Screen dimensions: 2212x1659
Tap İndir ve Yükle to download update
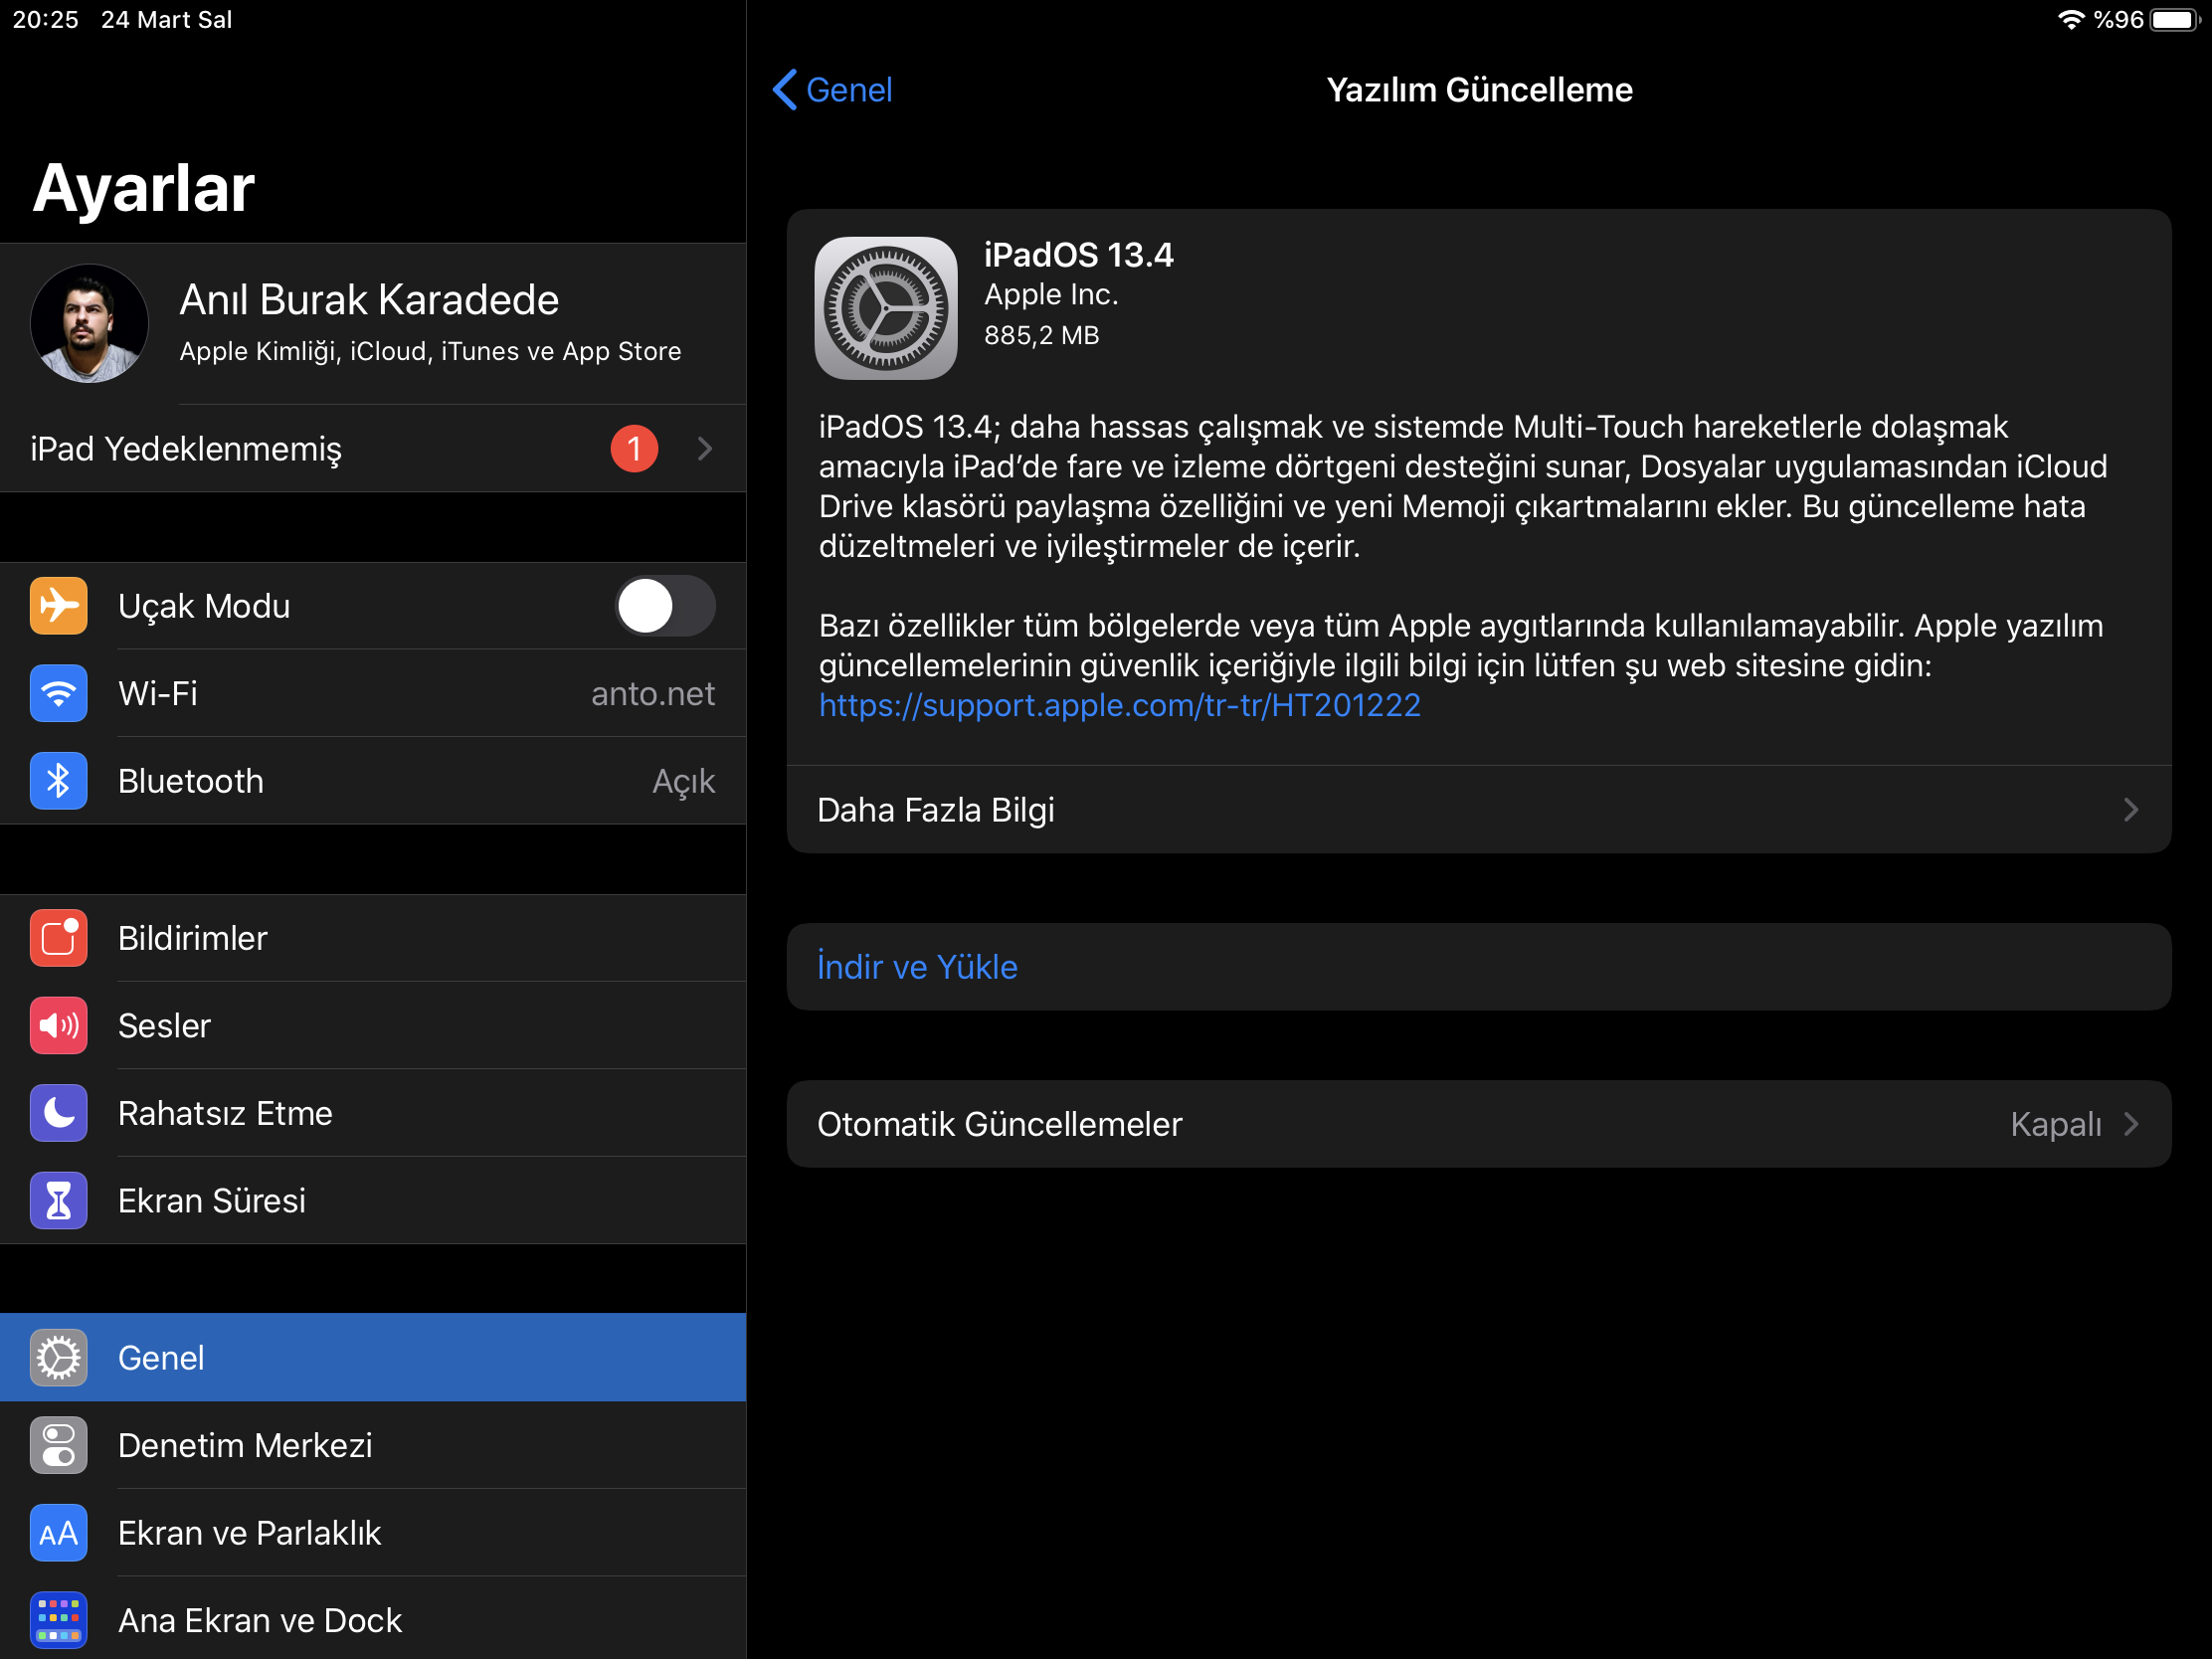point(1479,967)
